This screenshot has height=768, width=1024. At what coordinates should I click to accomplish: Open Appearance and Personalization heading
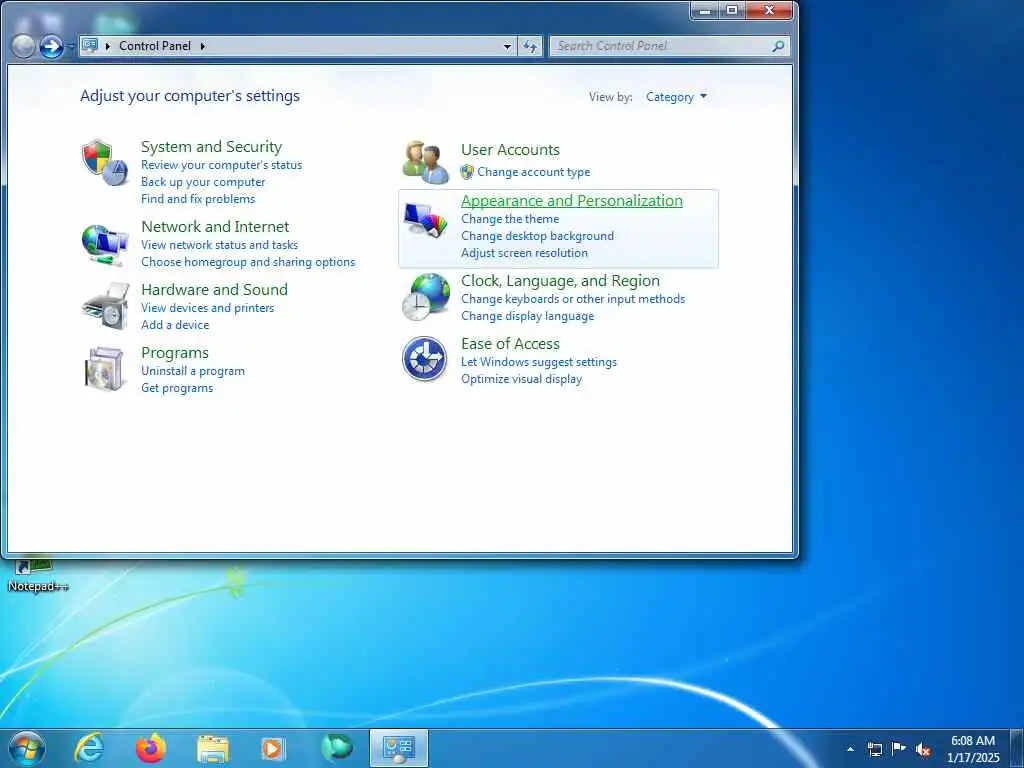pos(571,200)
